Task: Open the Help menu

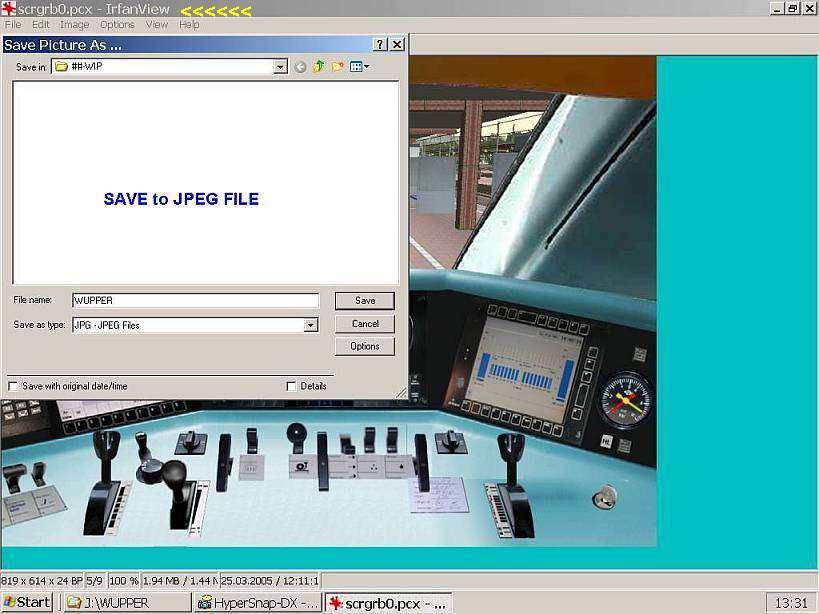Action: point(189,25)
